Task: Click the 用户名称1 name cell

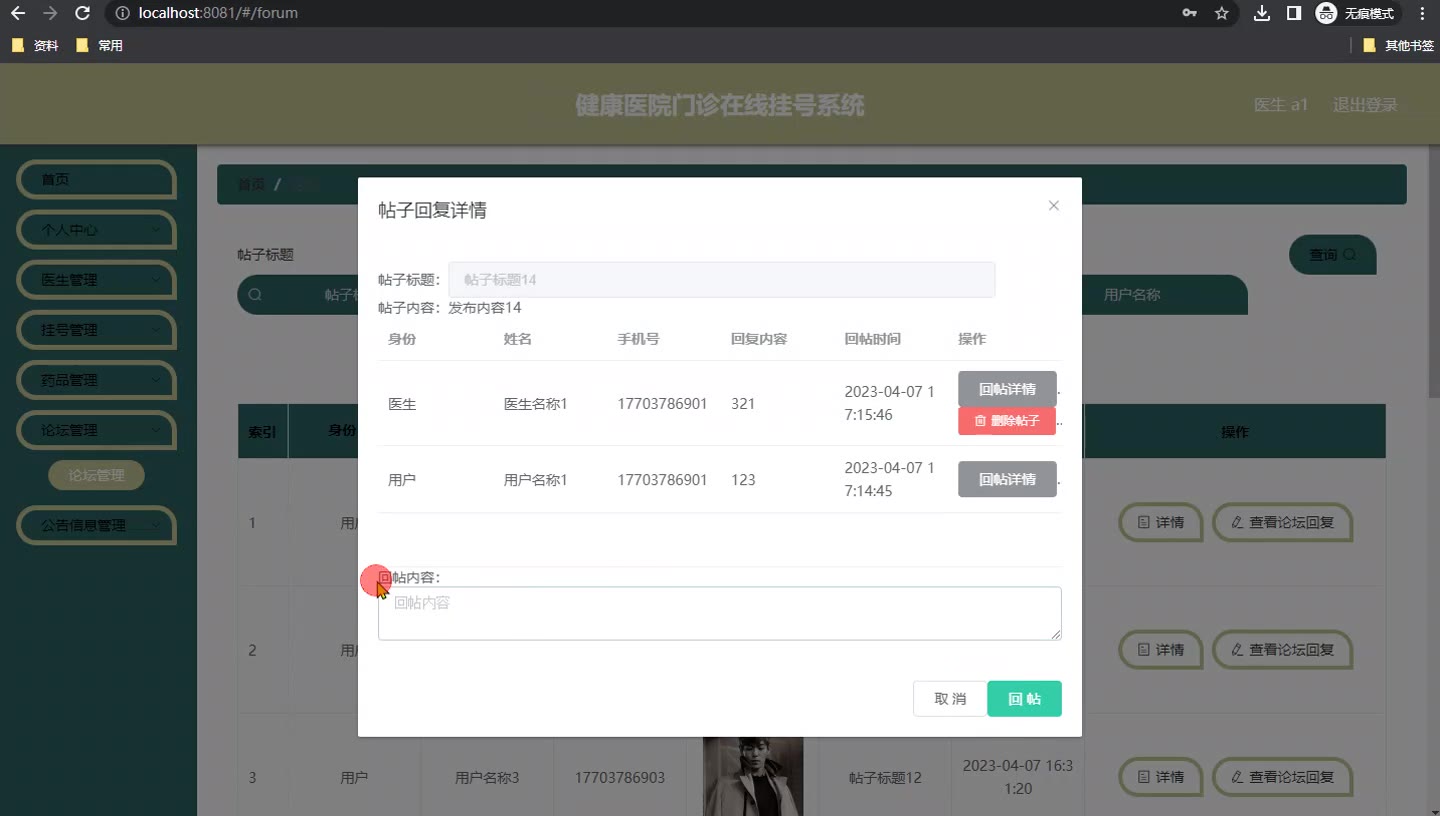Action: click(x=535, y=480)
